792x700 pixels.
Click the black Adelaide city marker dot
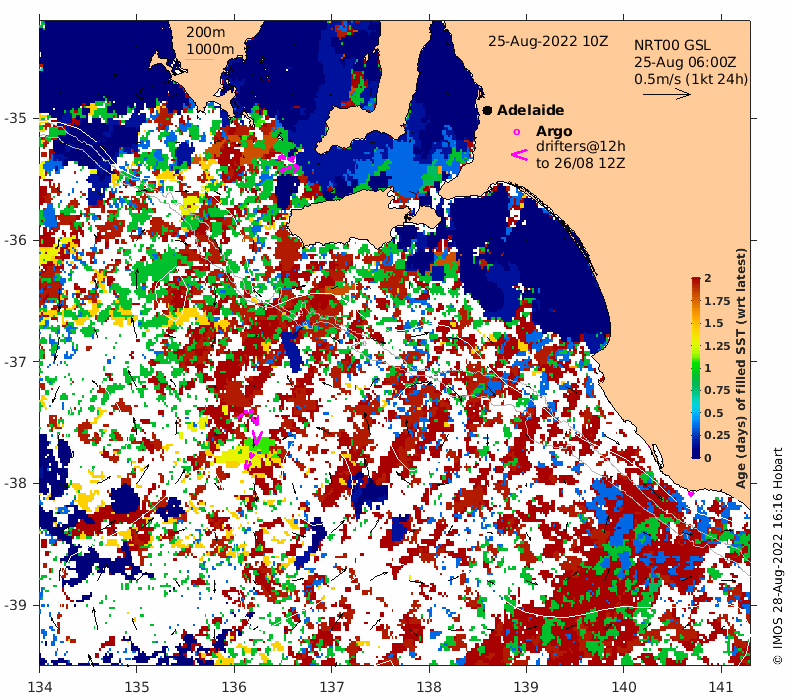click(487, 110)
